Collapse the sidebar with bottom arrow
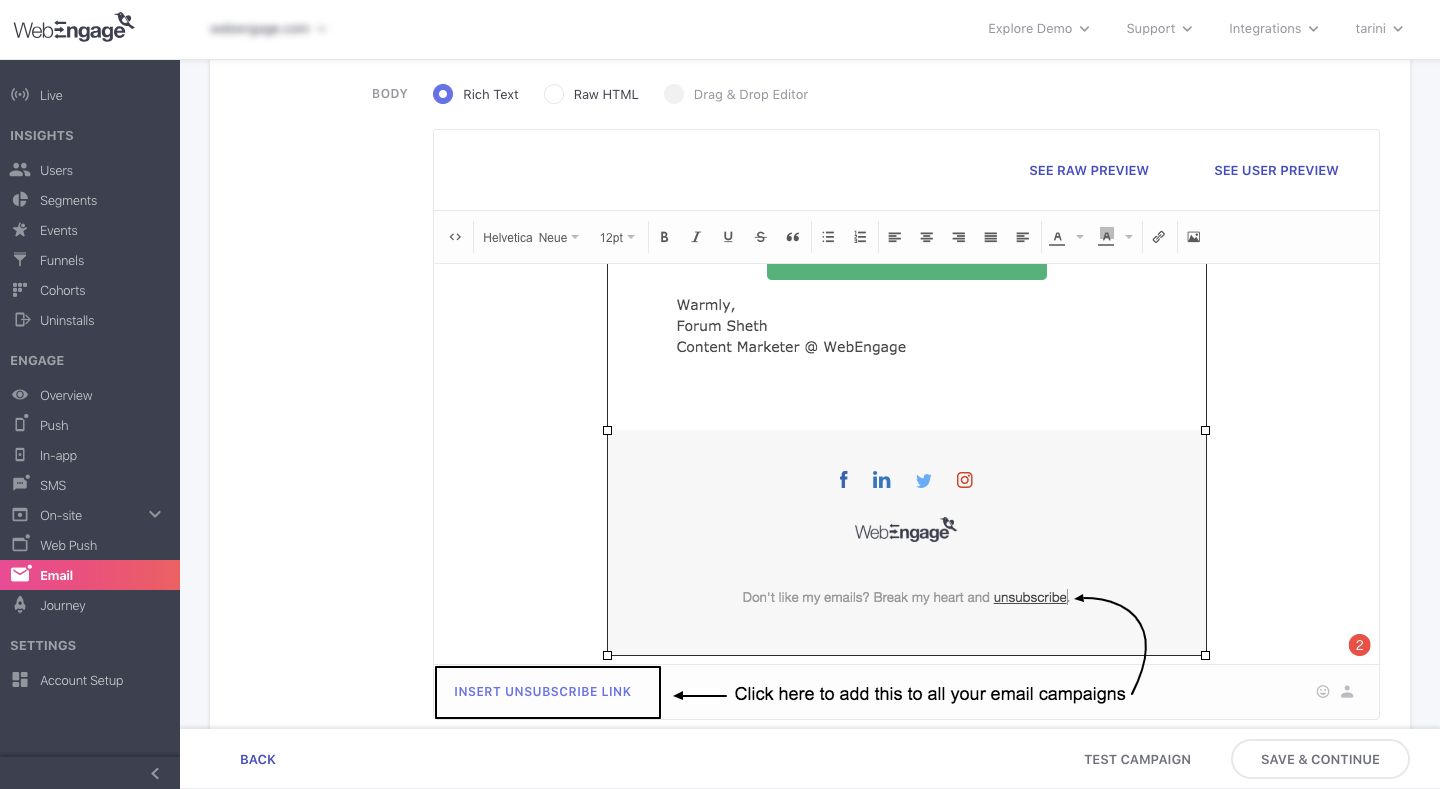Image resolution: width=1440 pixels, height=789 pixels. (155, 773)
